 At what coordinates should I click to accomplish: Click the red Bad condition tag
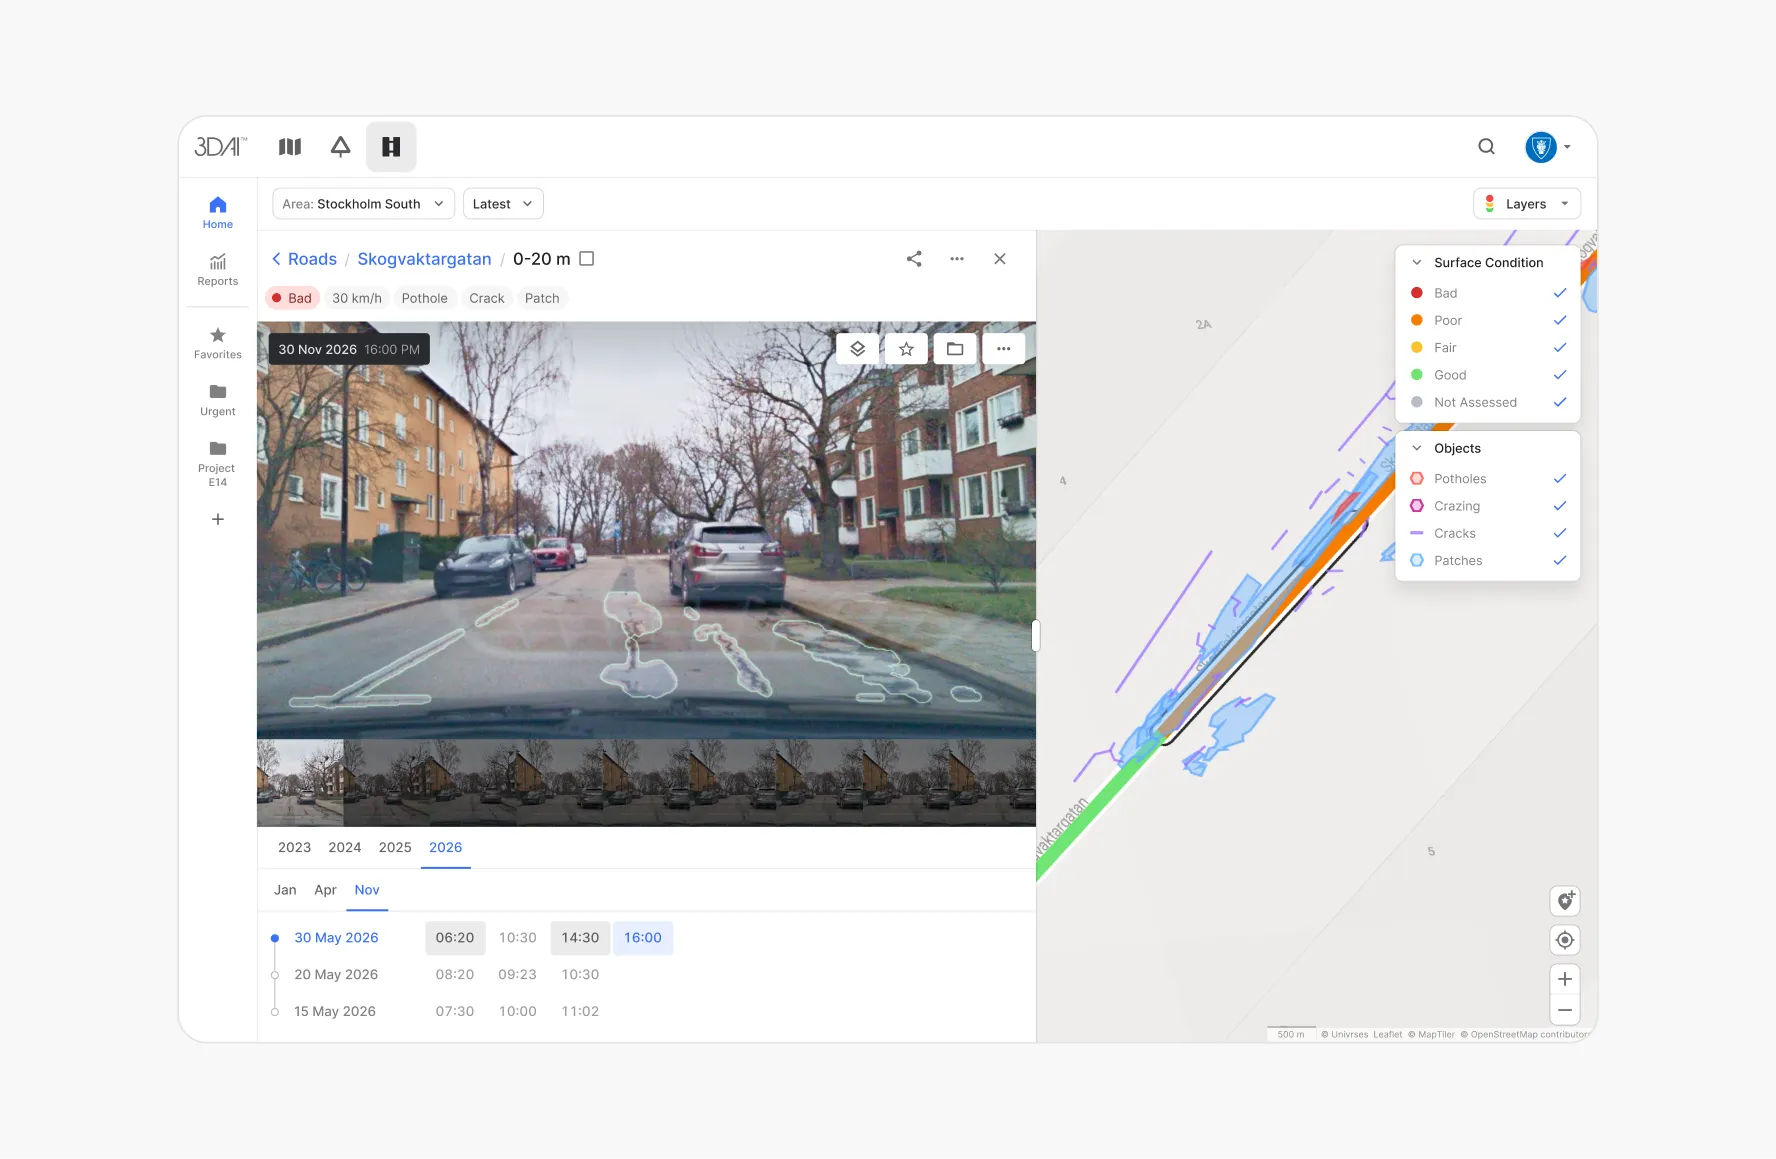pos(292,298)
